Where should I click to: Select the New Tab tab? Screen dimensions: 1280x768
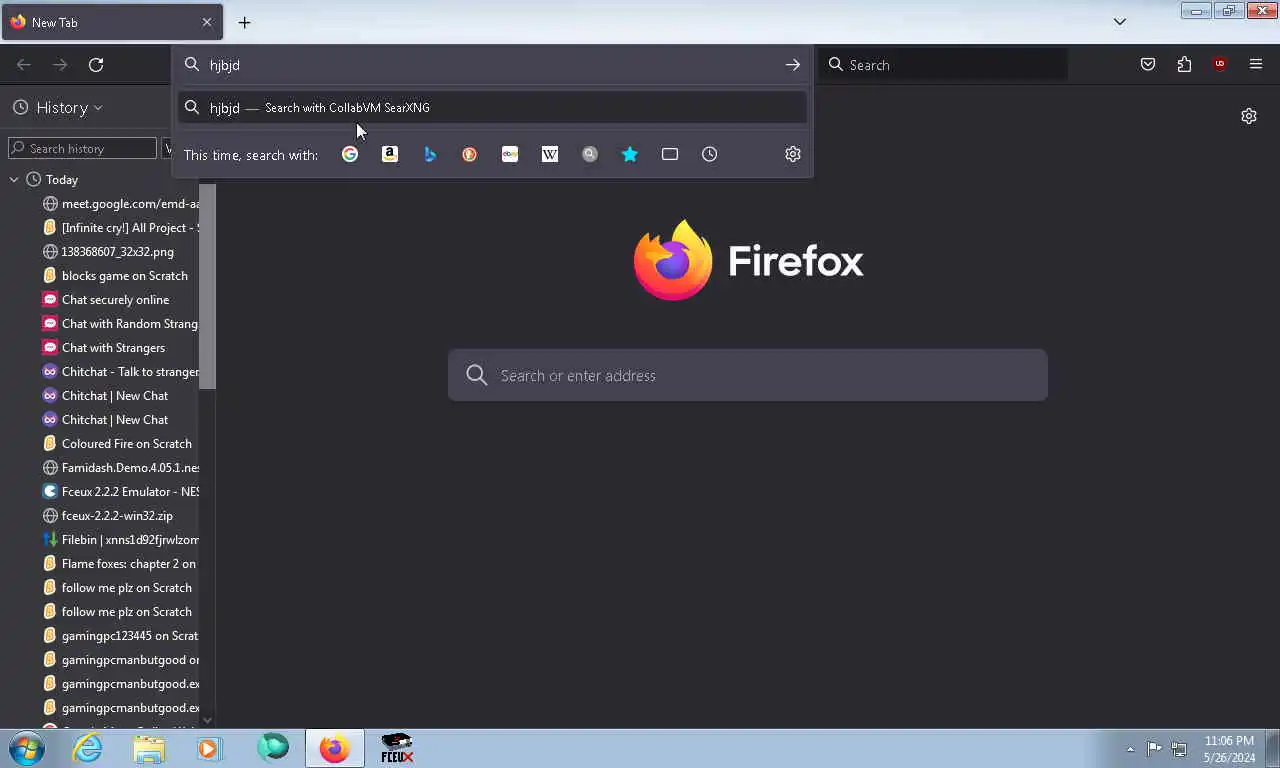(112, 22)
